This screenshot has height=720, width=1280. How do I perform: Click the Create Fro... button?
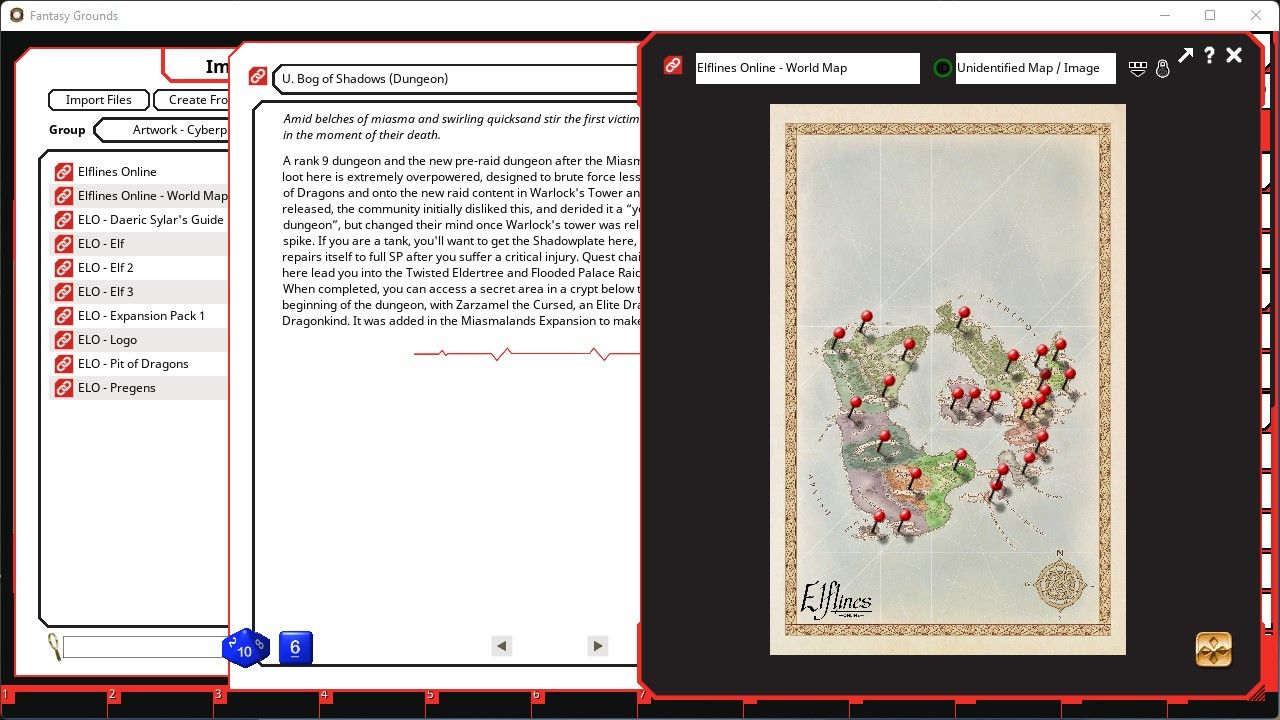(193, 100)
